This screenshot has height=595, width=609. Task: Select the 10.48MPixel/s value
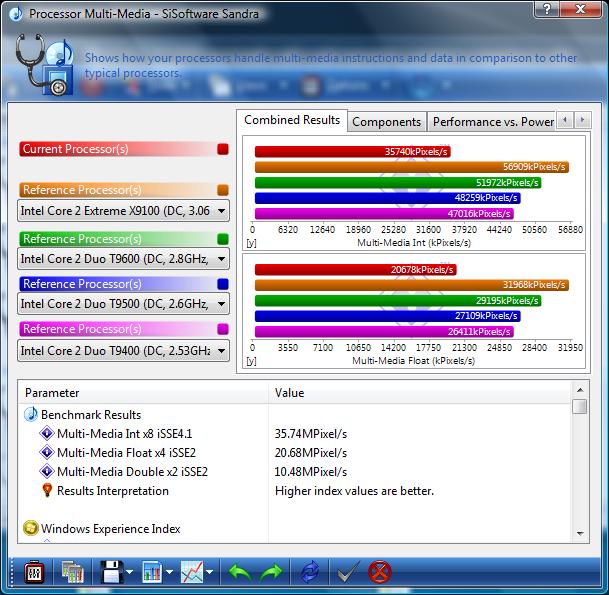coord(311,471)
